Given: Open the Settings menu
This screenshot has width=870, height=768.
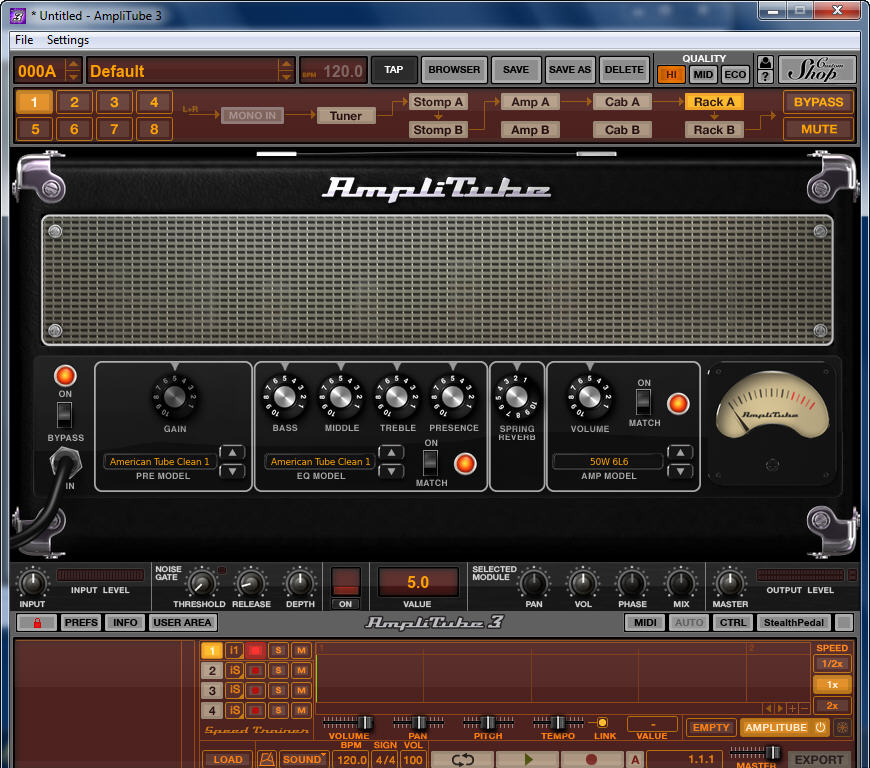Looking at the screenshot, I should coord(68,40).
